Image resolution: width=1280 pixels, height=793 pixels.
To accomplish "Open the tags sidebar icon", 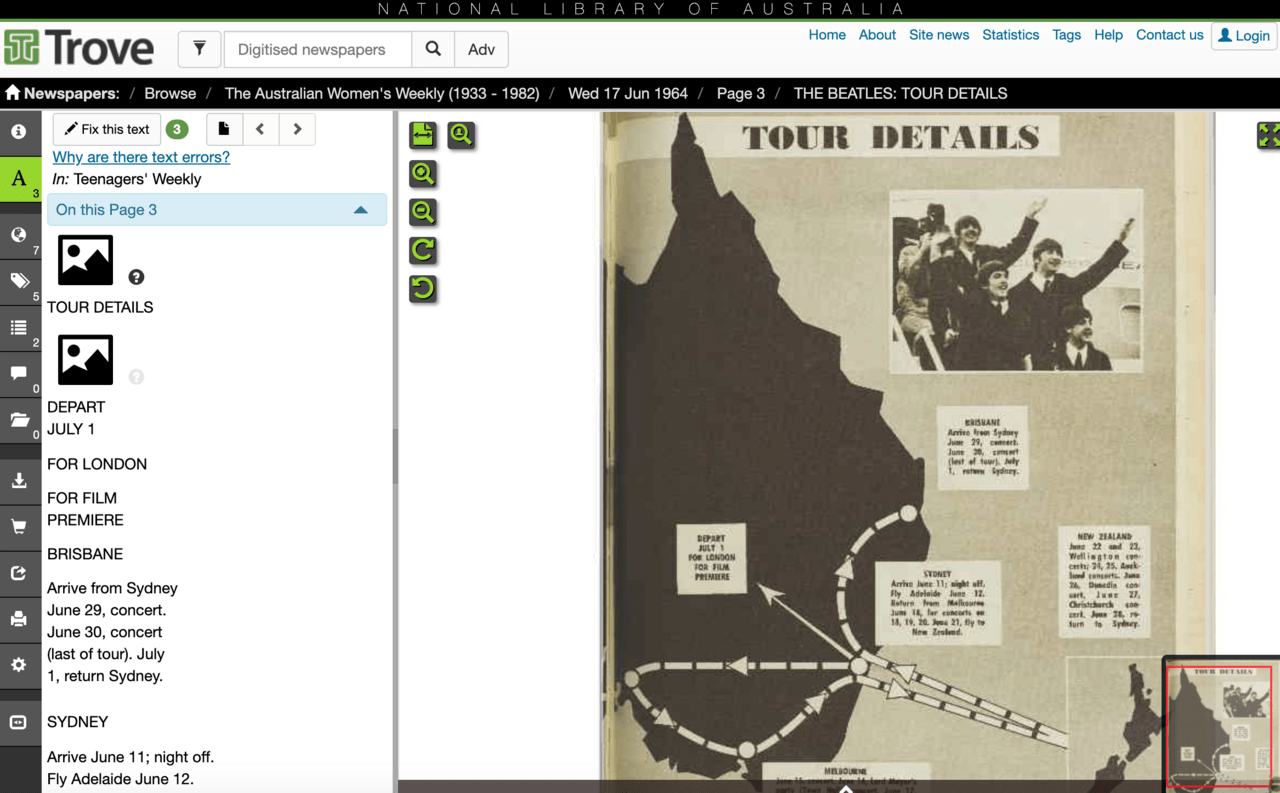I will tap(19, 281).
